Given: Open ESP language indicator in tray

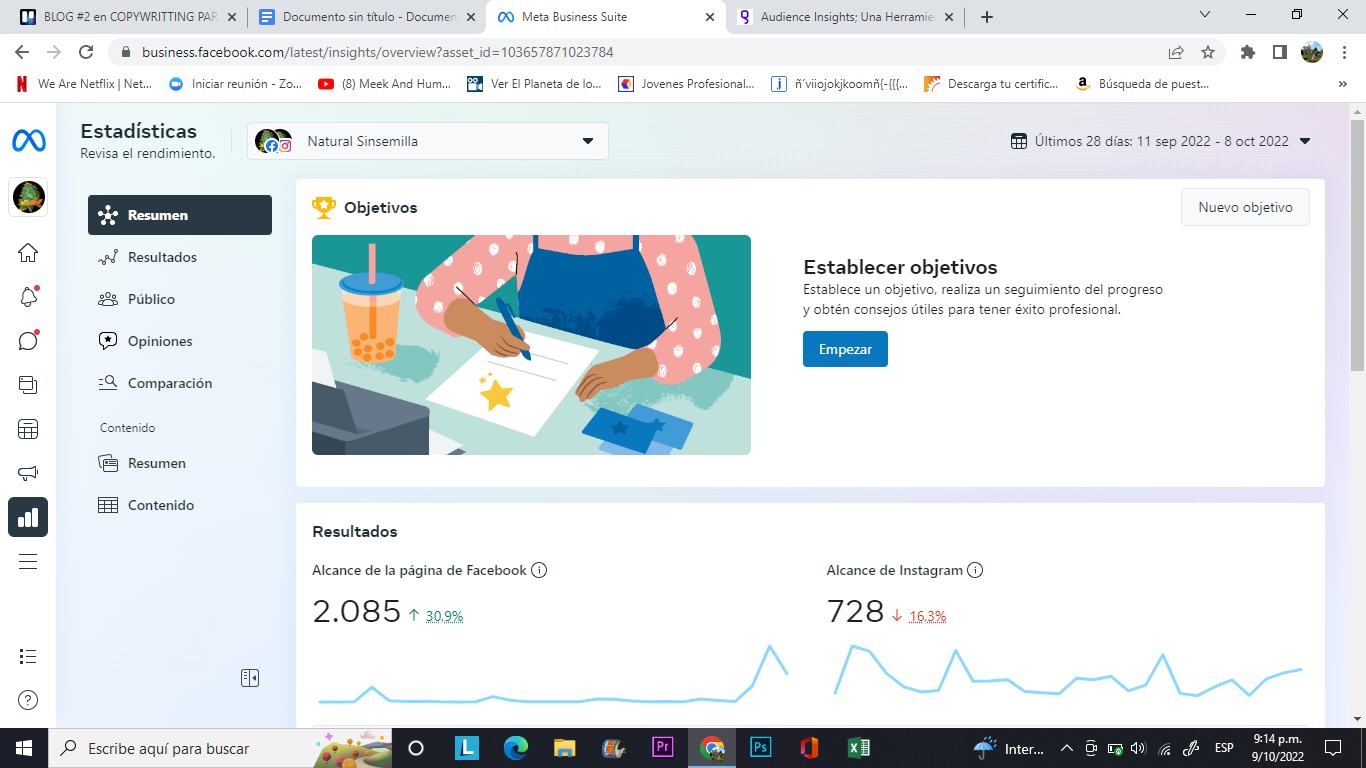Looking at the screenshot, I should coord(1223,748).
